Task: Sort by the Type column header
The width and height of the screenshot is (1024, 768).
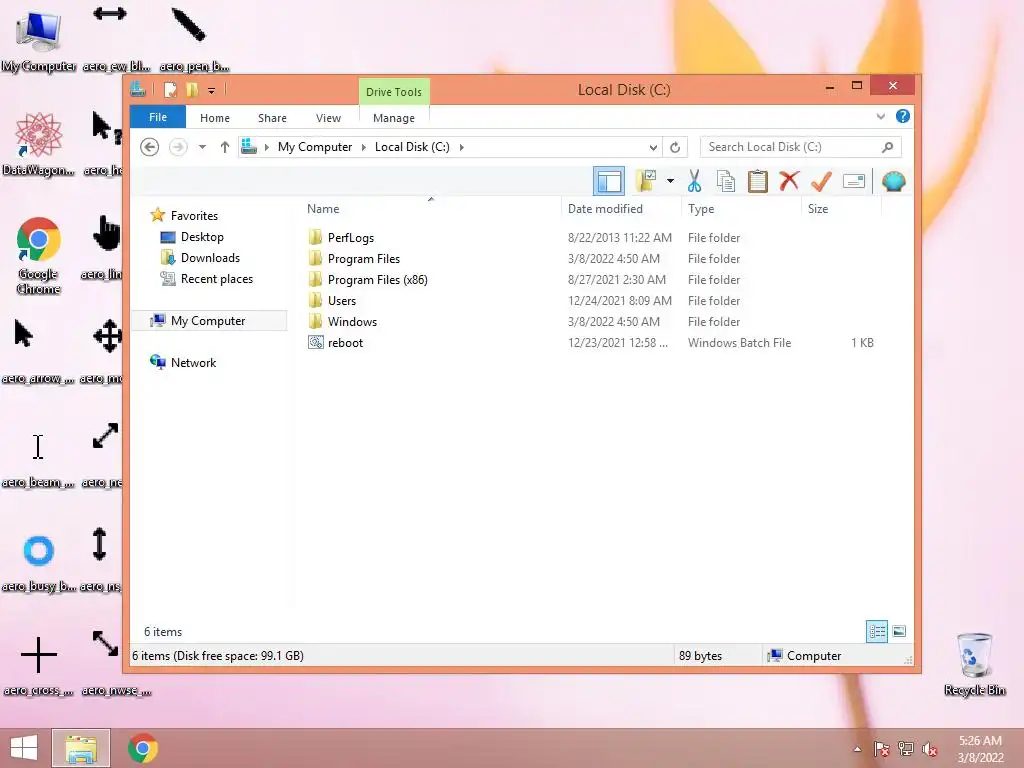Action: click(701, 209)
